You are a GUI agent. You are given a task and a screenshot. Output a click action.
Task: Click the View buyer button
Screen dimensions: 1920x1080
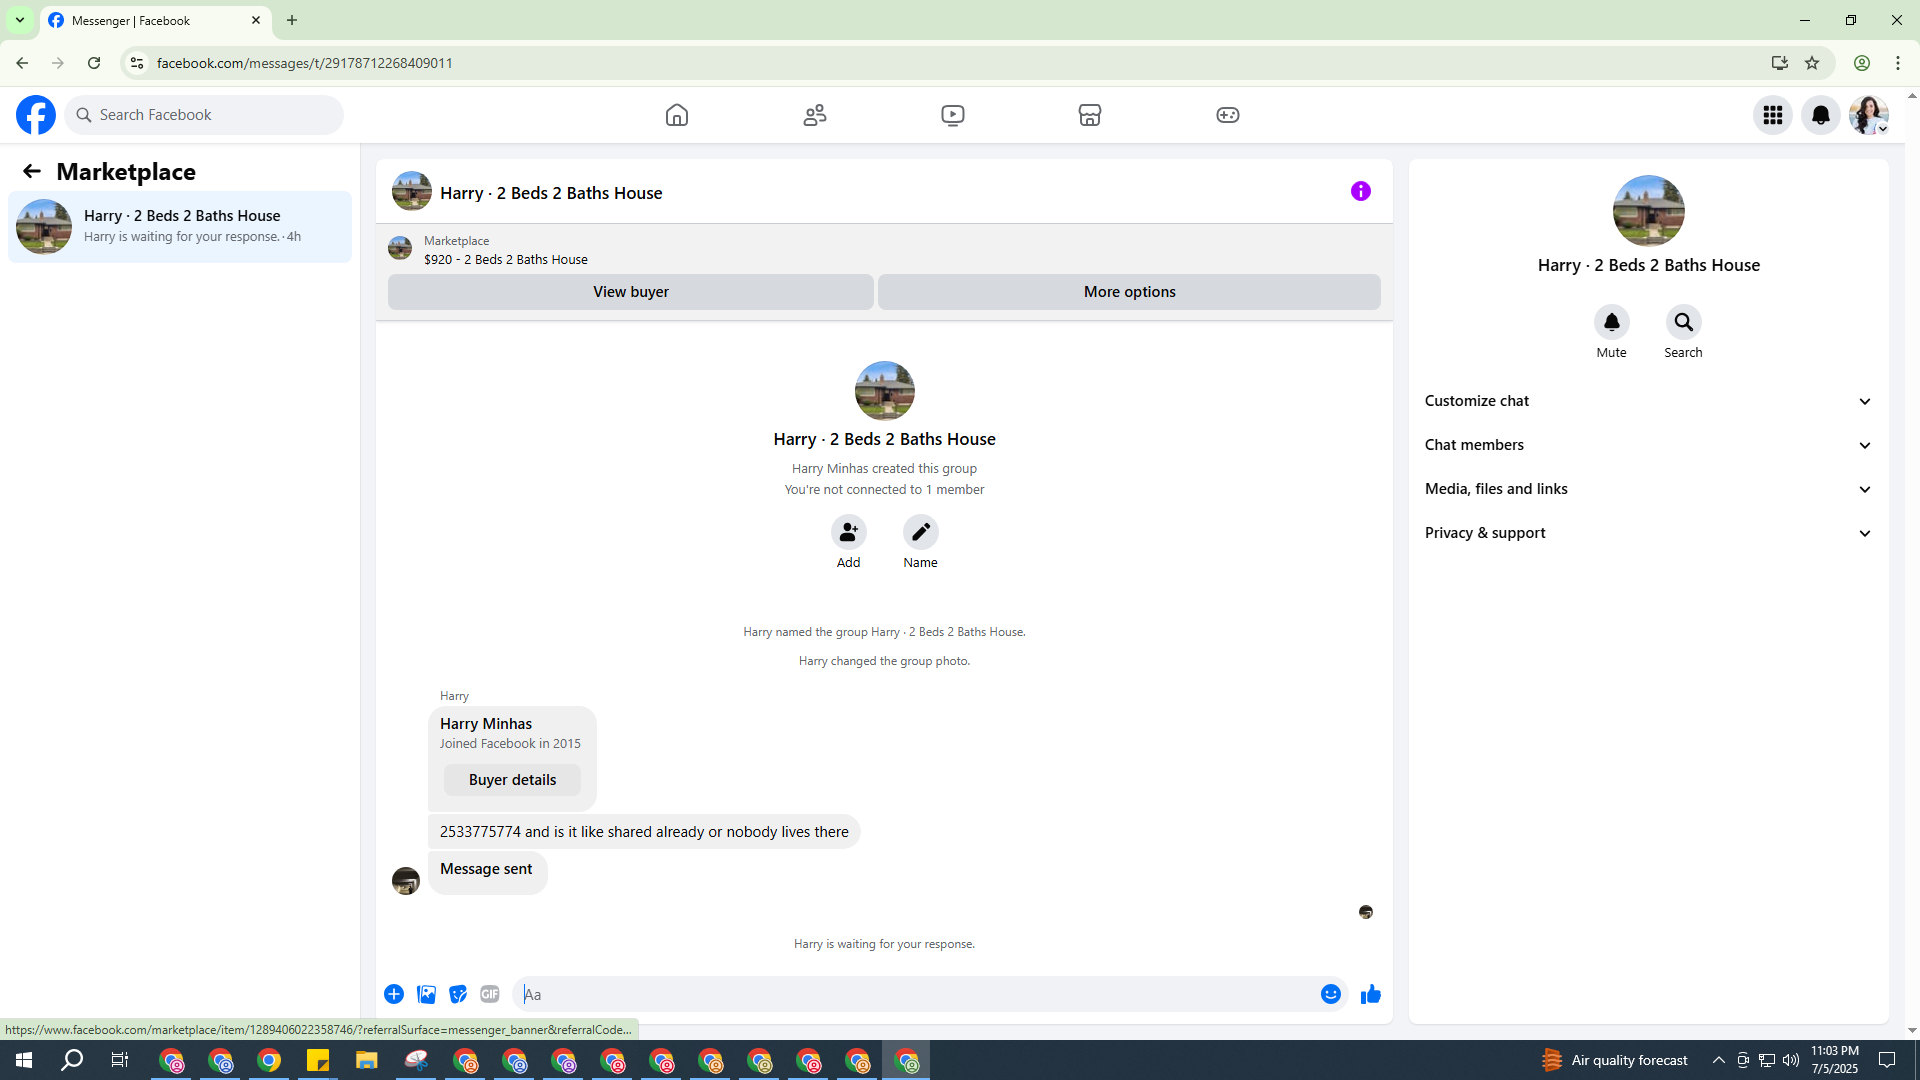pyautogui.click(x=630, y=292)
